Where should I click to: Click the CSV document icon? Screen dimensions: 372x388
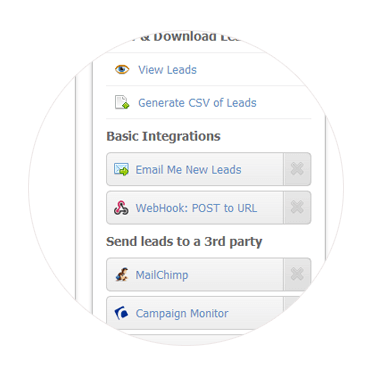122,102
